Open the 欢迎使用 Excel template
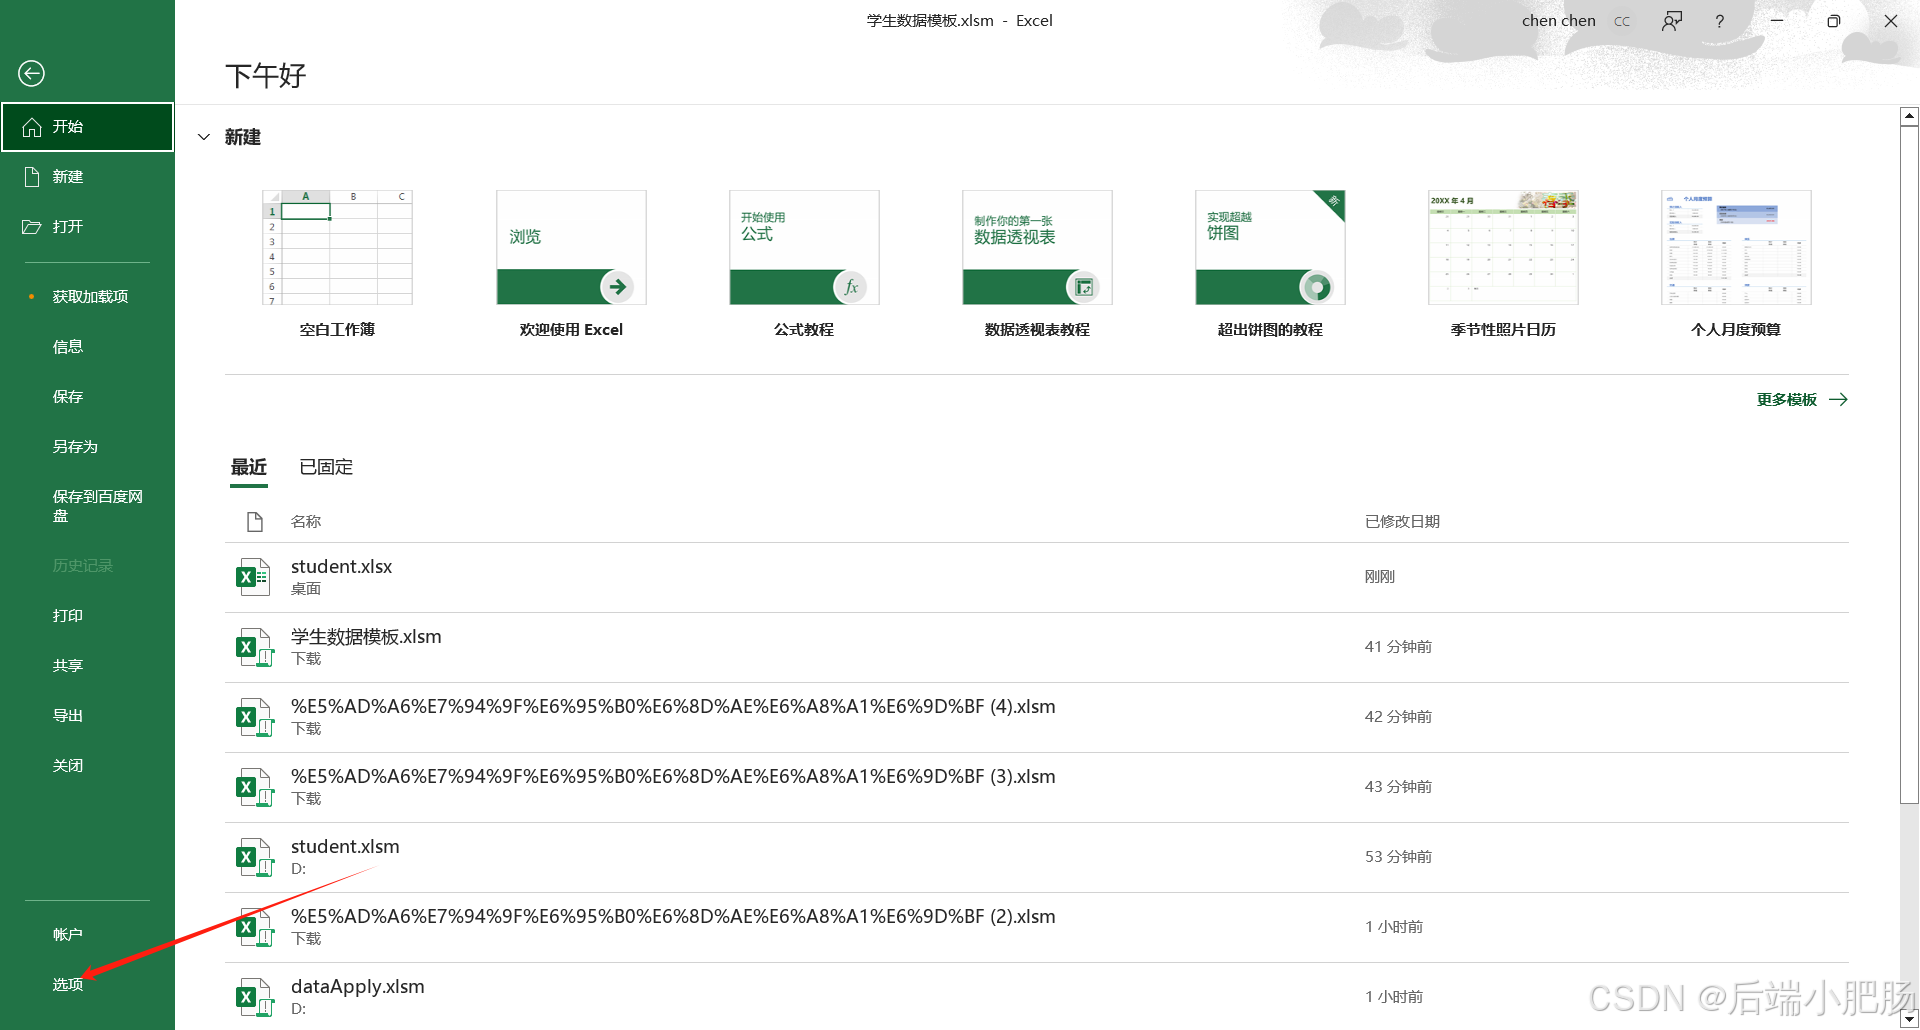 (571, 248)
